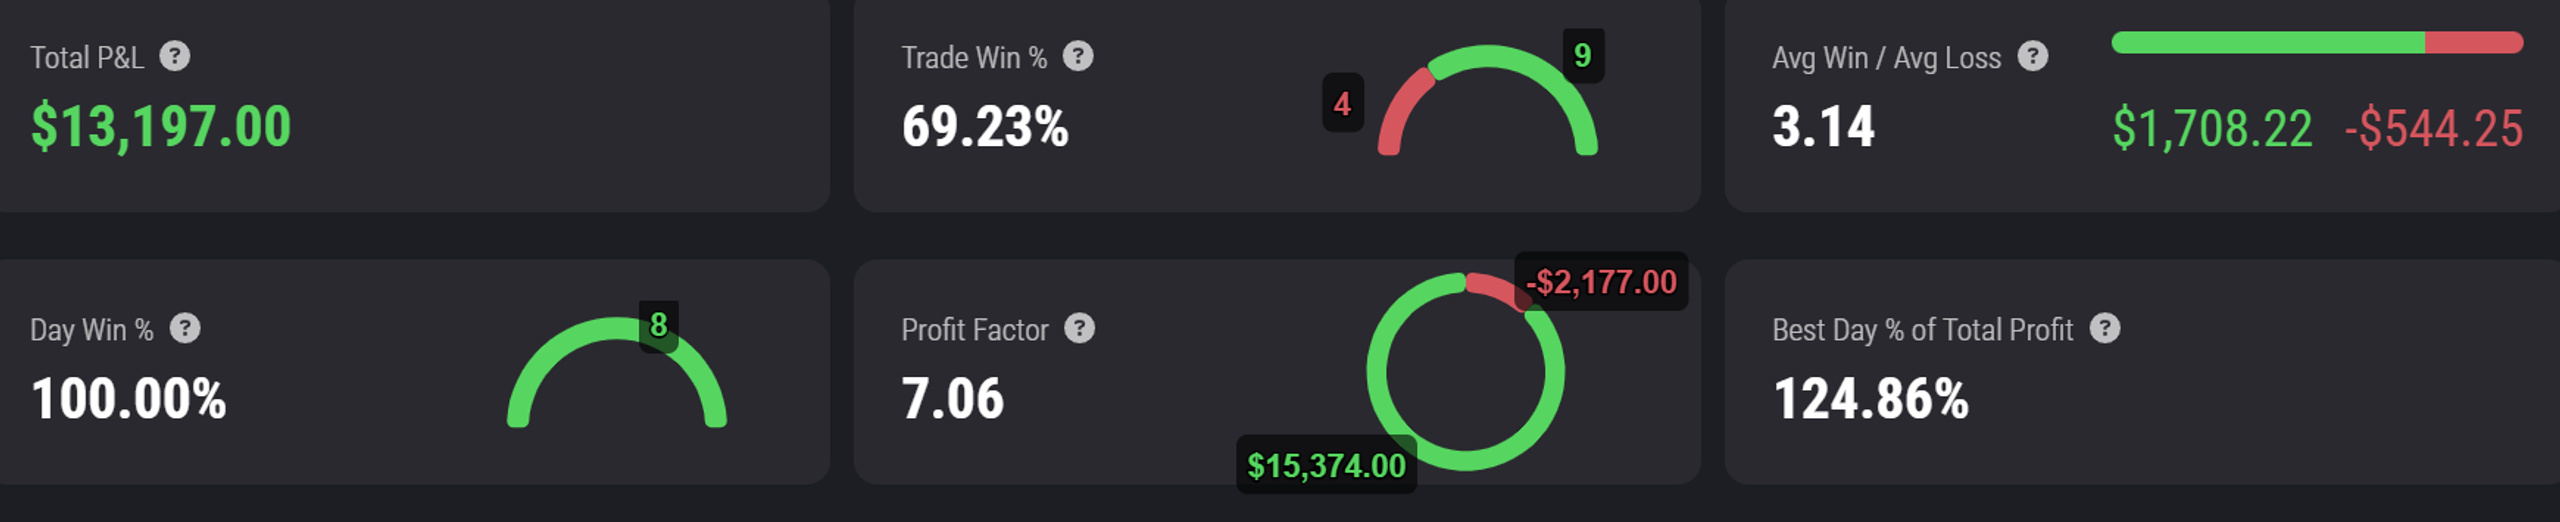Click the 69.23% trade win value
The image size is (2560, 522).
(985, 127)
